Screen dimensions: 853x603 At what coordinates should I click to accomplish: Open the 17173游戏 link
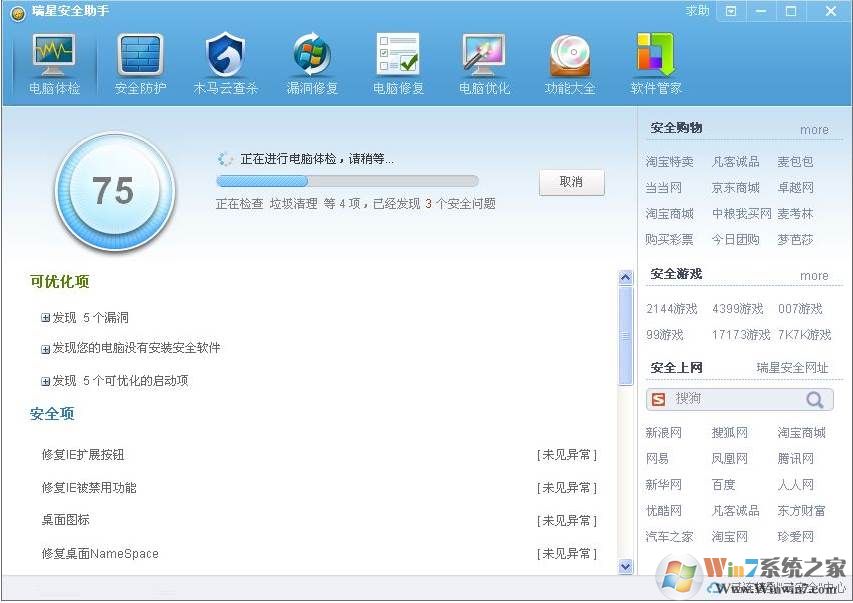[741, 335]
